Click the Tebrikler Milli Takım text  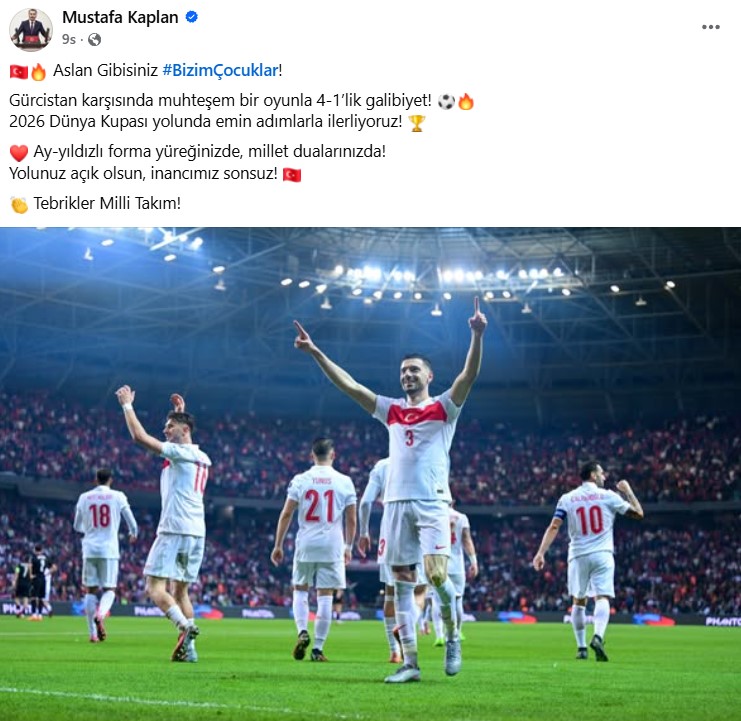click(107, 204)
